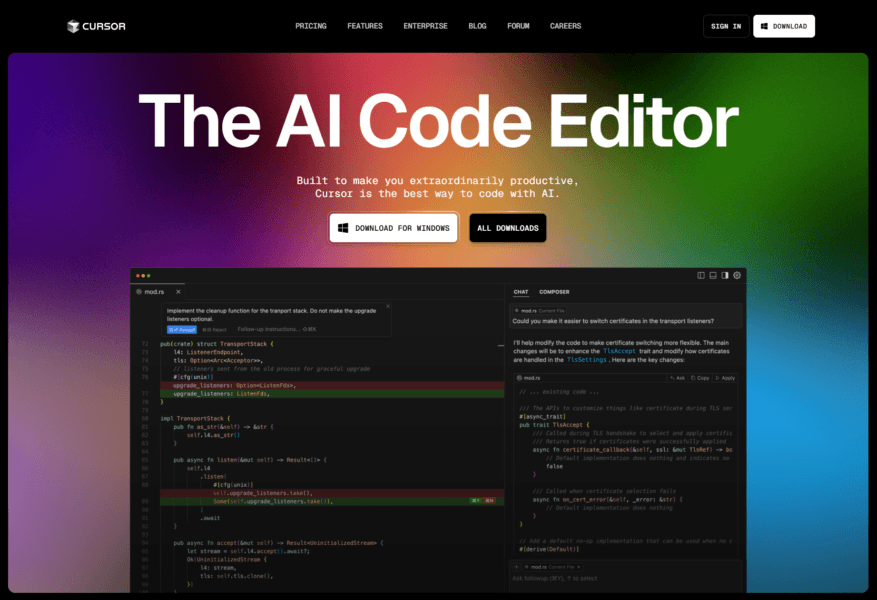Click the plus icon in followup box
The width and height of the screenshot is (877, 600).
coord(516,567)
